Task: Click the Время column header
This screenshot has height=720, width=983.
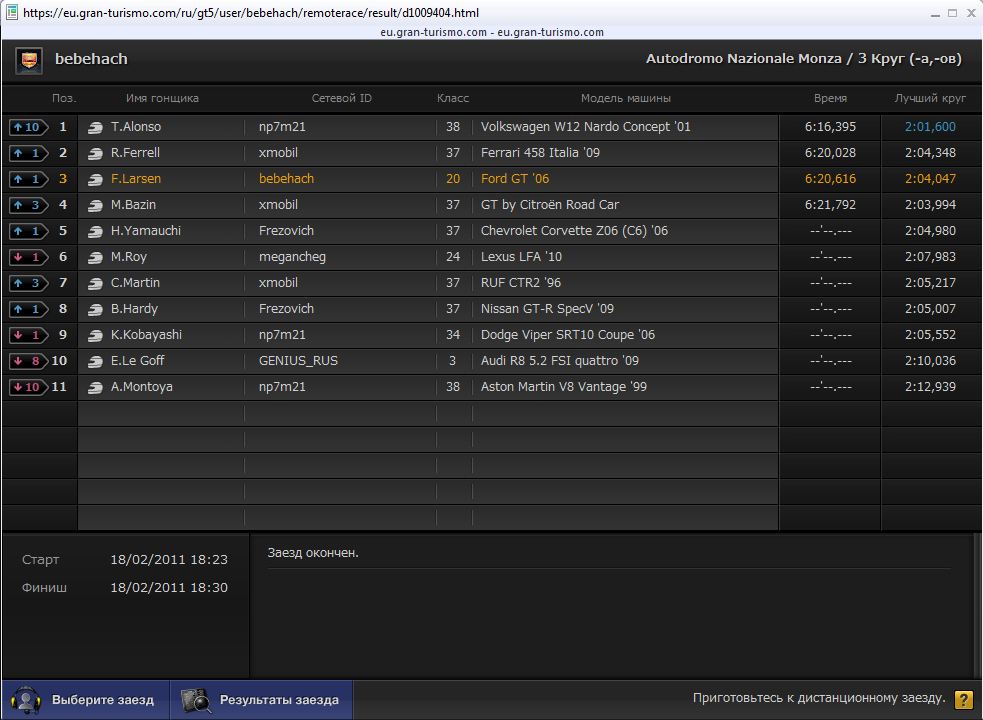Action: pyautogui.click(x=830, y=98)
